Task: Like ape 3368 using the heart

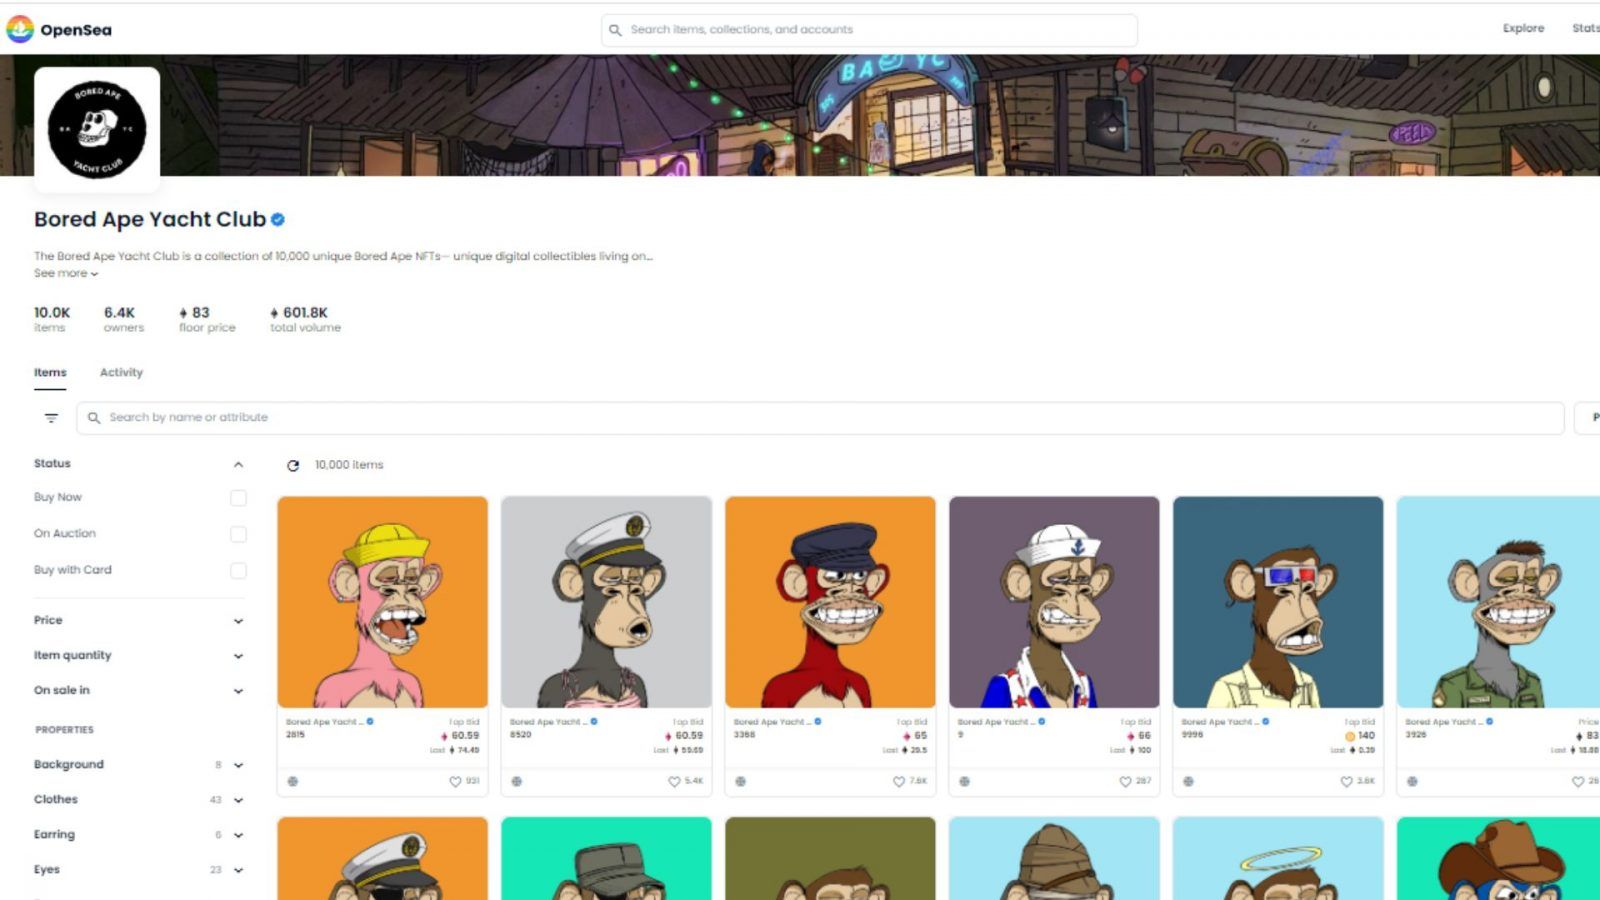Action: [898, 782]
